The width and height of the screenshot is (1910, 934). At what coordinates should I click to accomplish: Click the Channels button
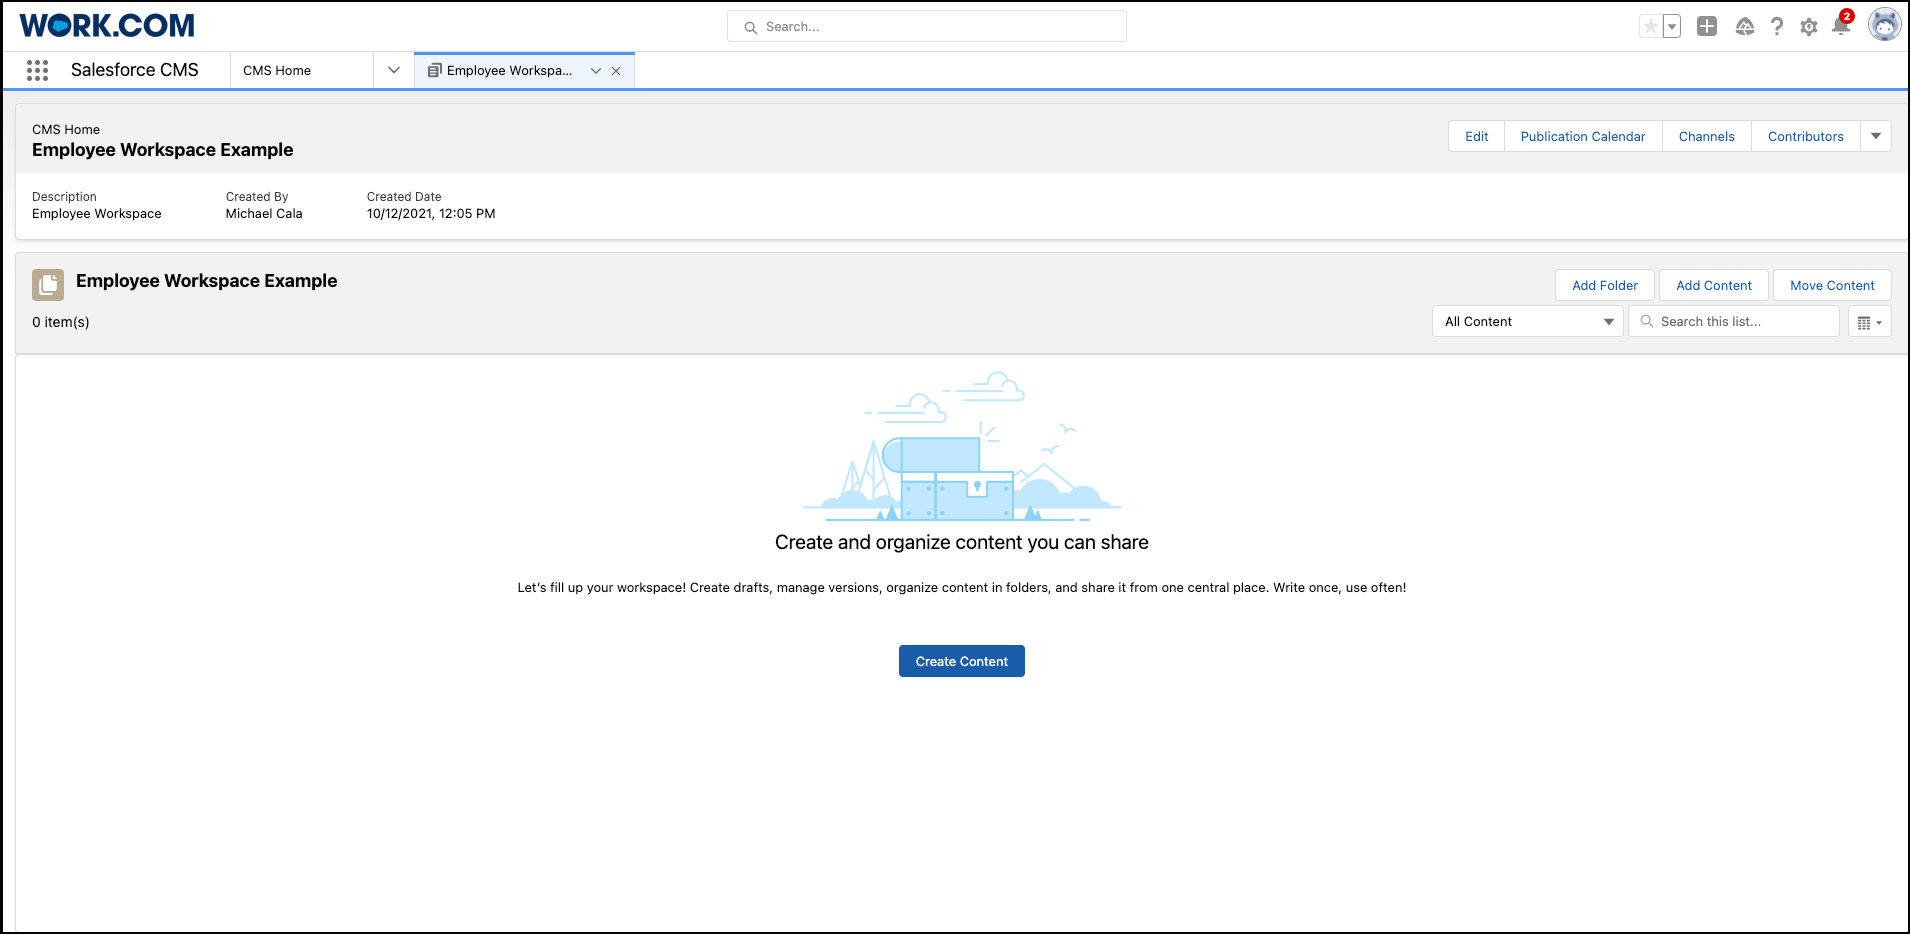point(1707,136)
